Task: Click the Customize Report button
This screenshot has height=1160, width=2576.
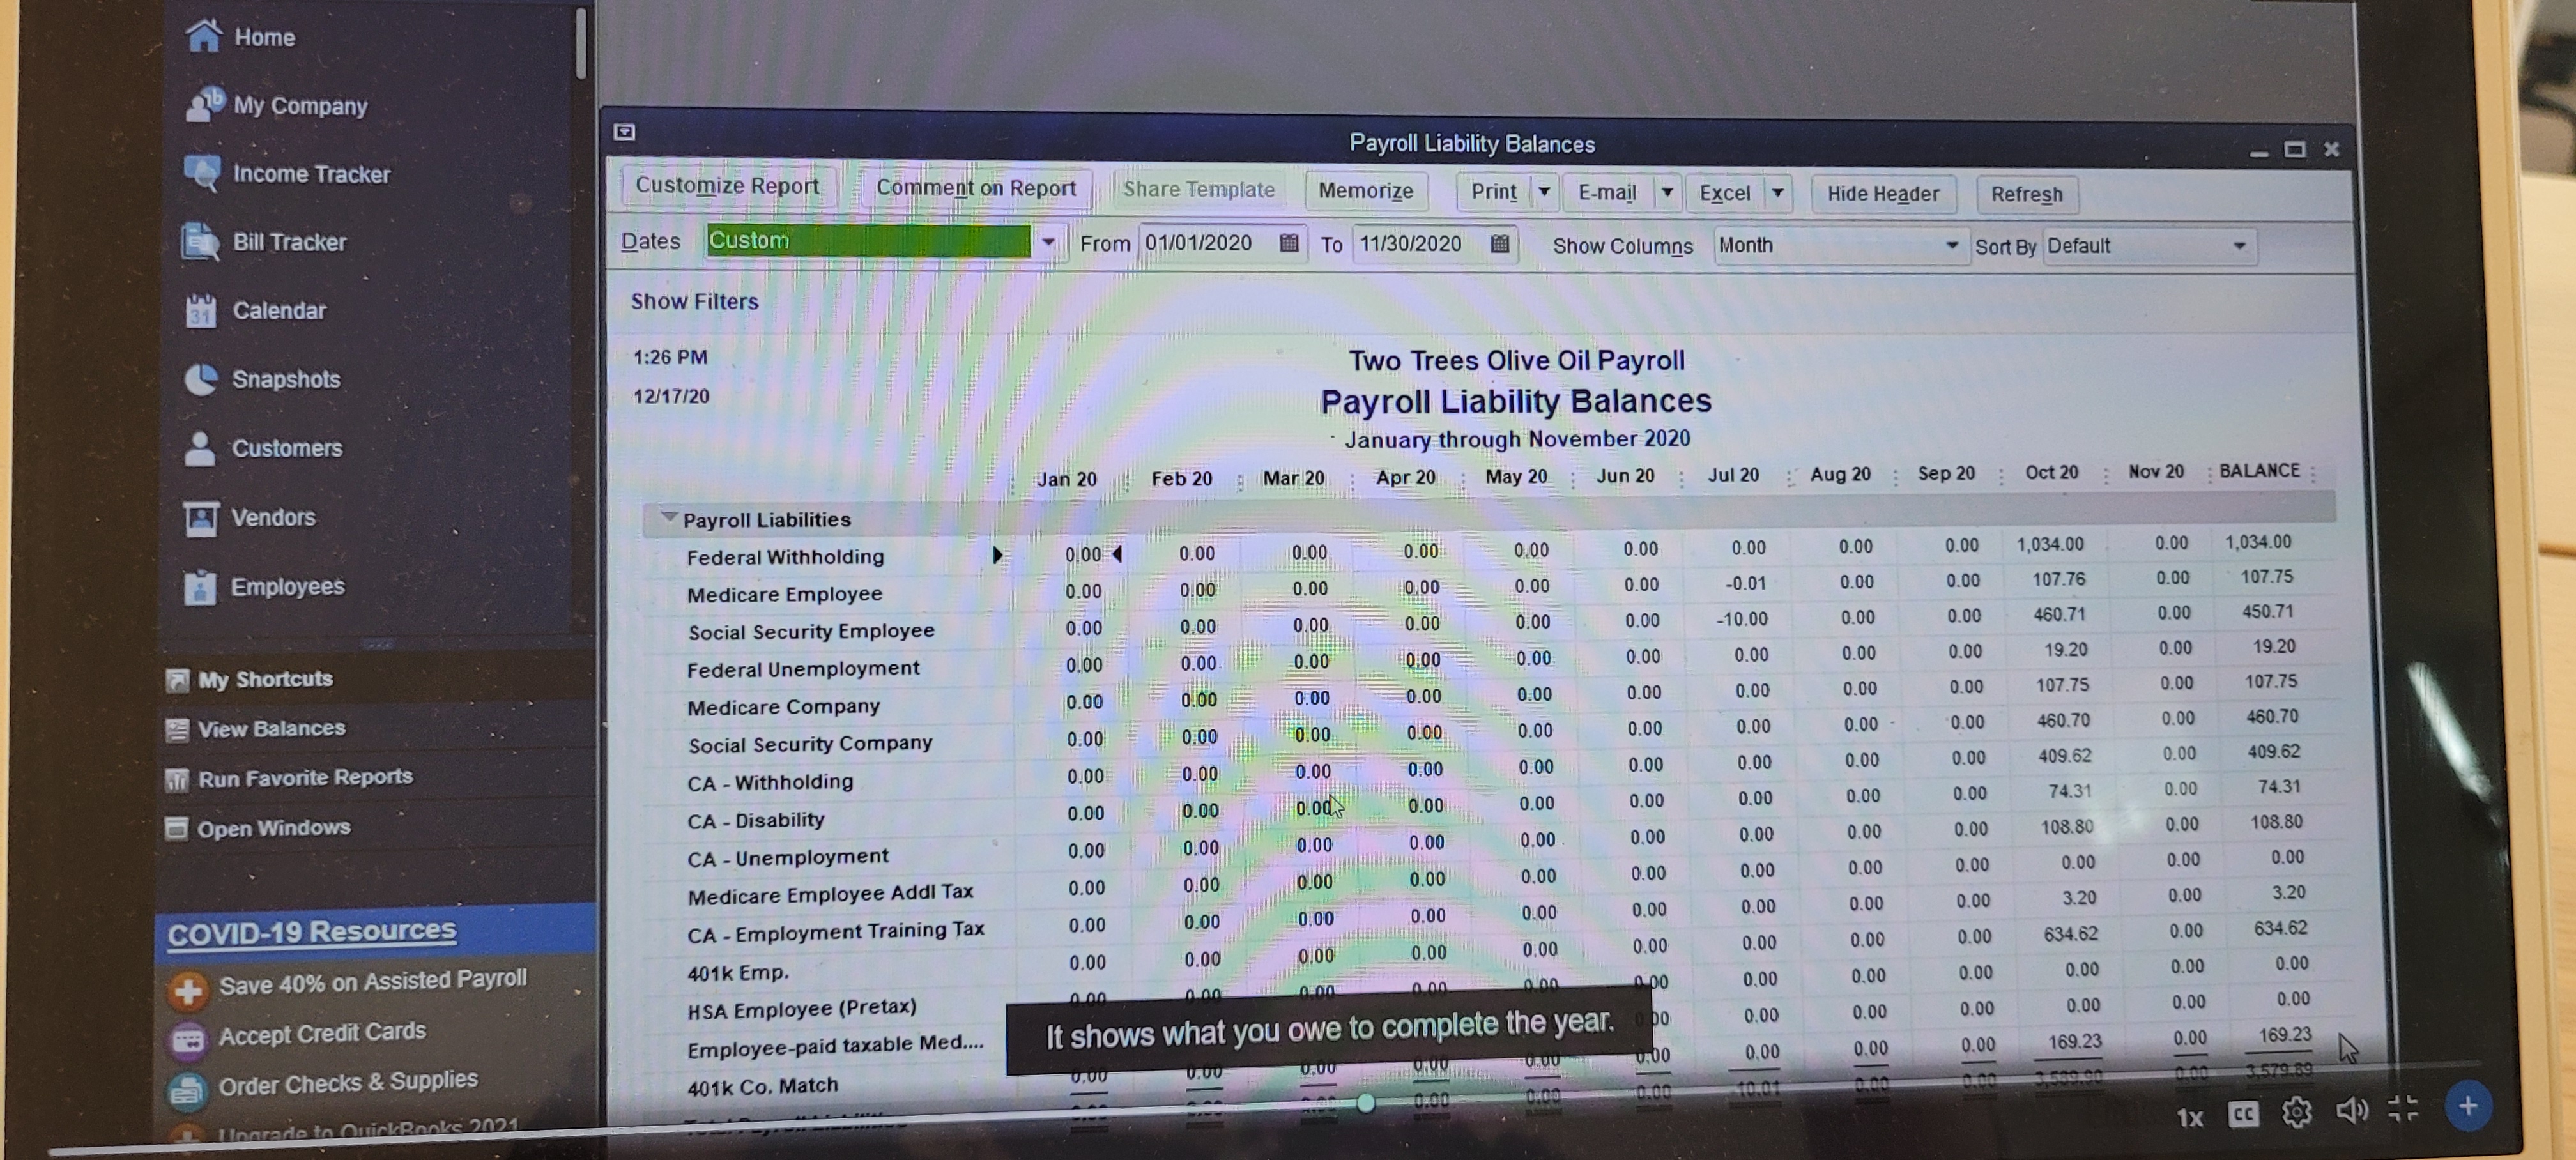Action: click(x=727, y=186)
